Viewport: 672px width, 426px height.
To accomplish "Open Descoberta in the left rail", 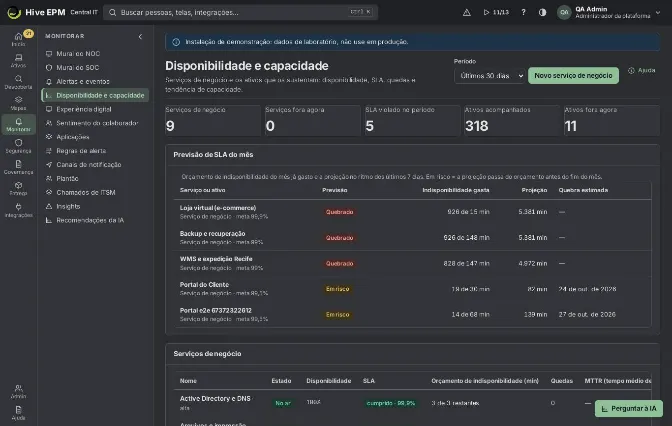I will 18,82.
